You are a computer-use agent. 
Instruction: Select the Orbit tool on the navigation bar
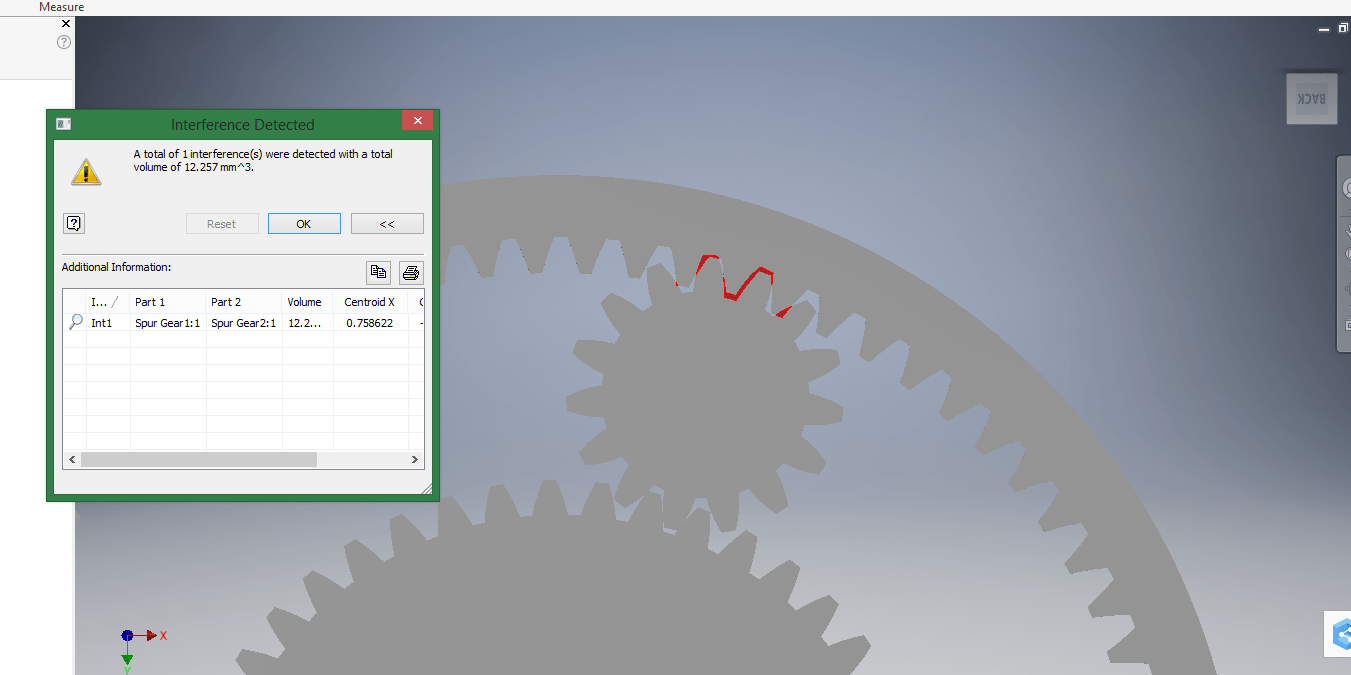tap(1345, 287)
